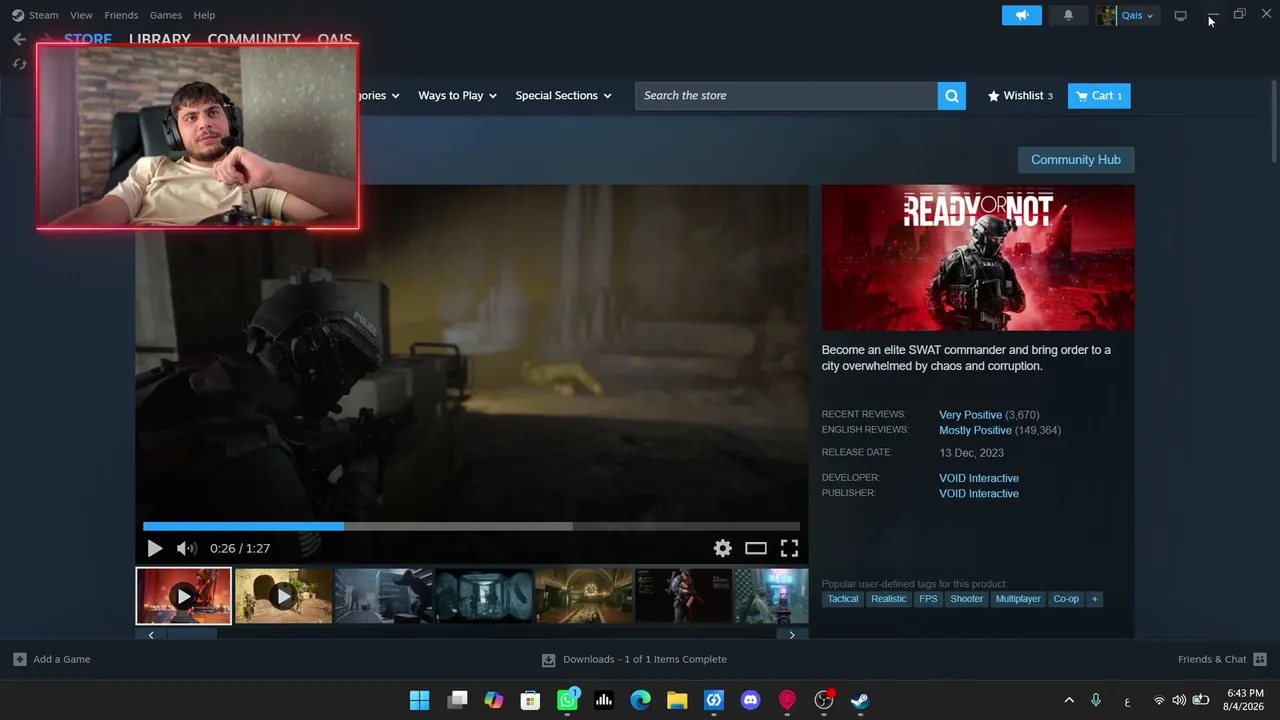The width and height of the screenshot is (1280, 720).
Task: Open the notifications bell
Action: [x=1068, y=15]
